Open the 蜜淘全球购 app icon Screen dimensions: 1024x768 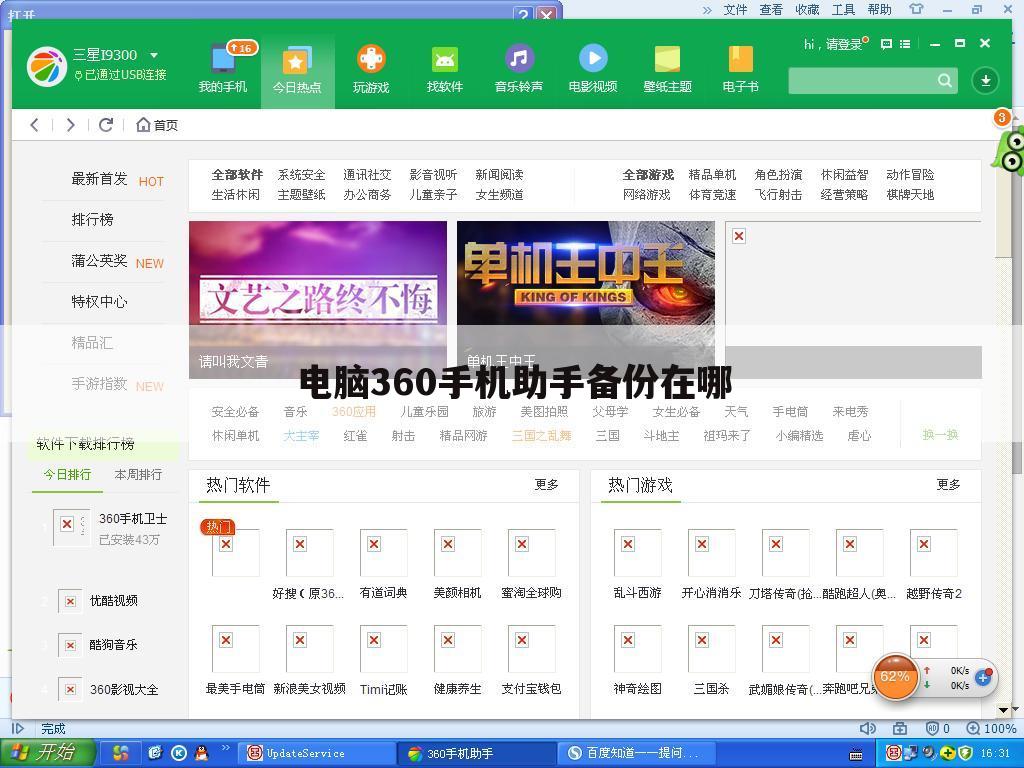point(531,552)
